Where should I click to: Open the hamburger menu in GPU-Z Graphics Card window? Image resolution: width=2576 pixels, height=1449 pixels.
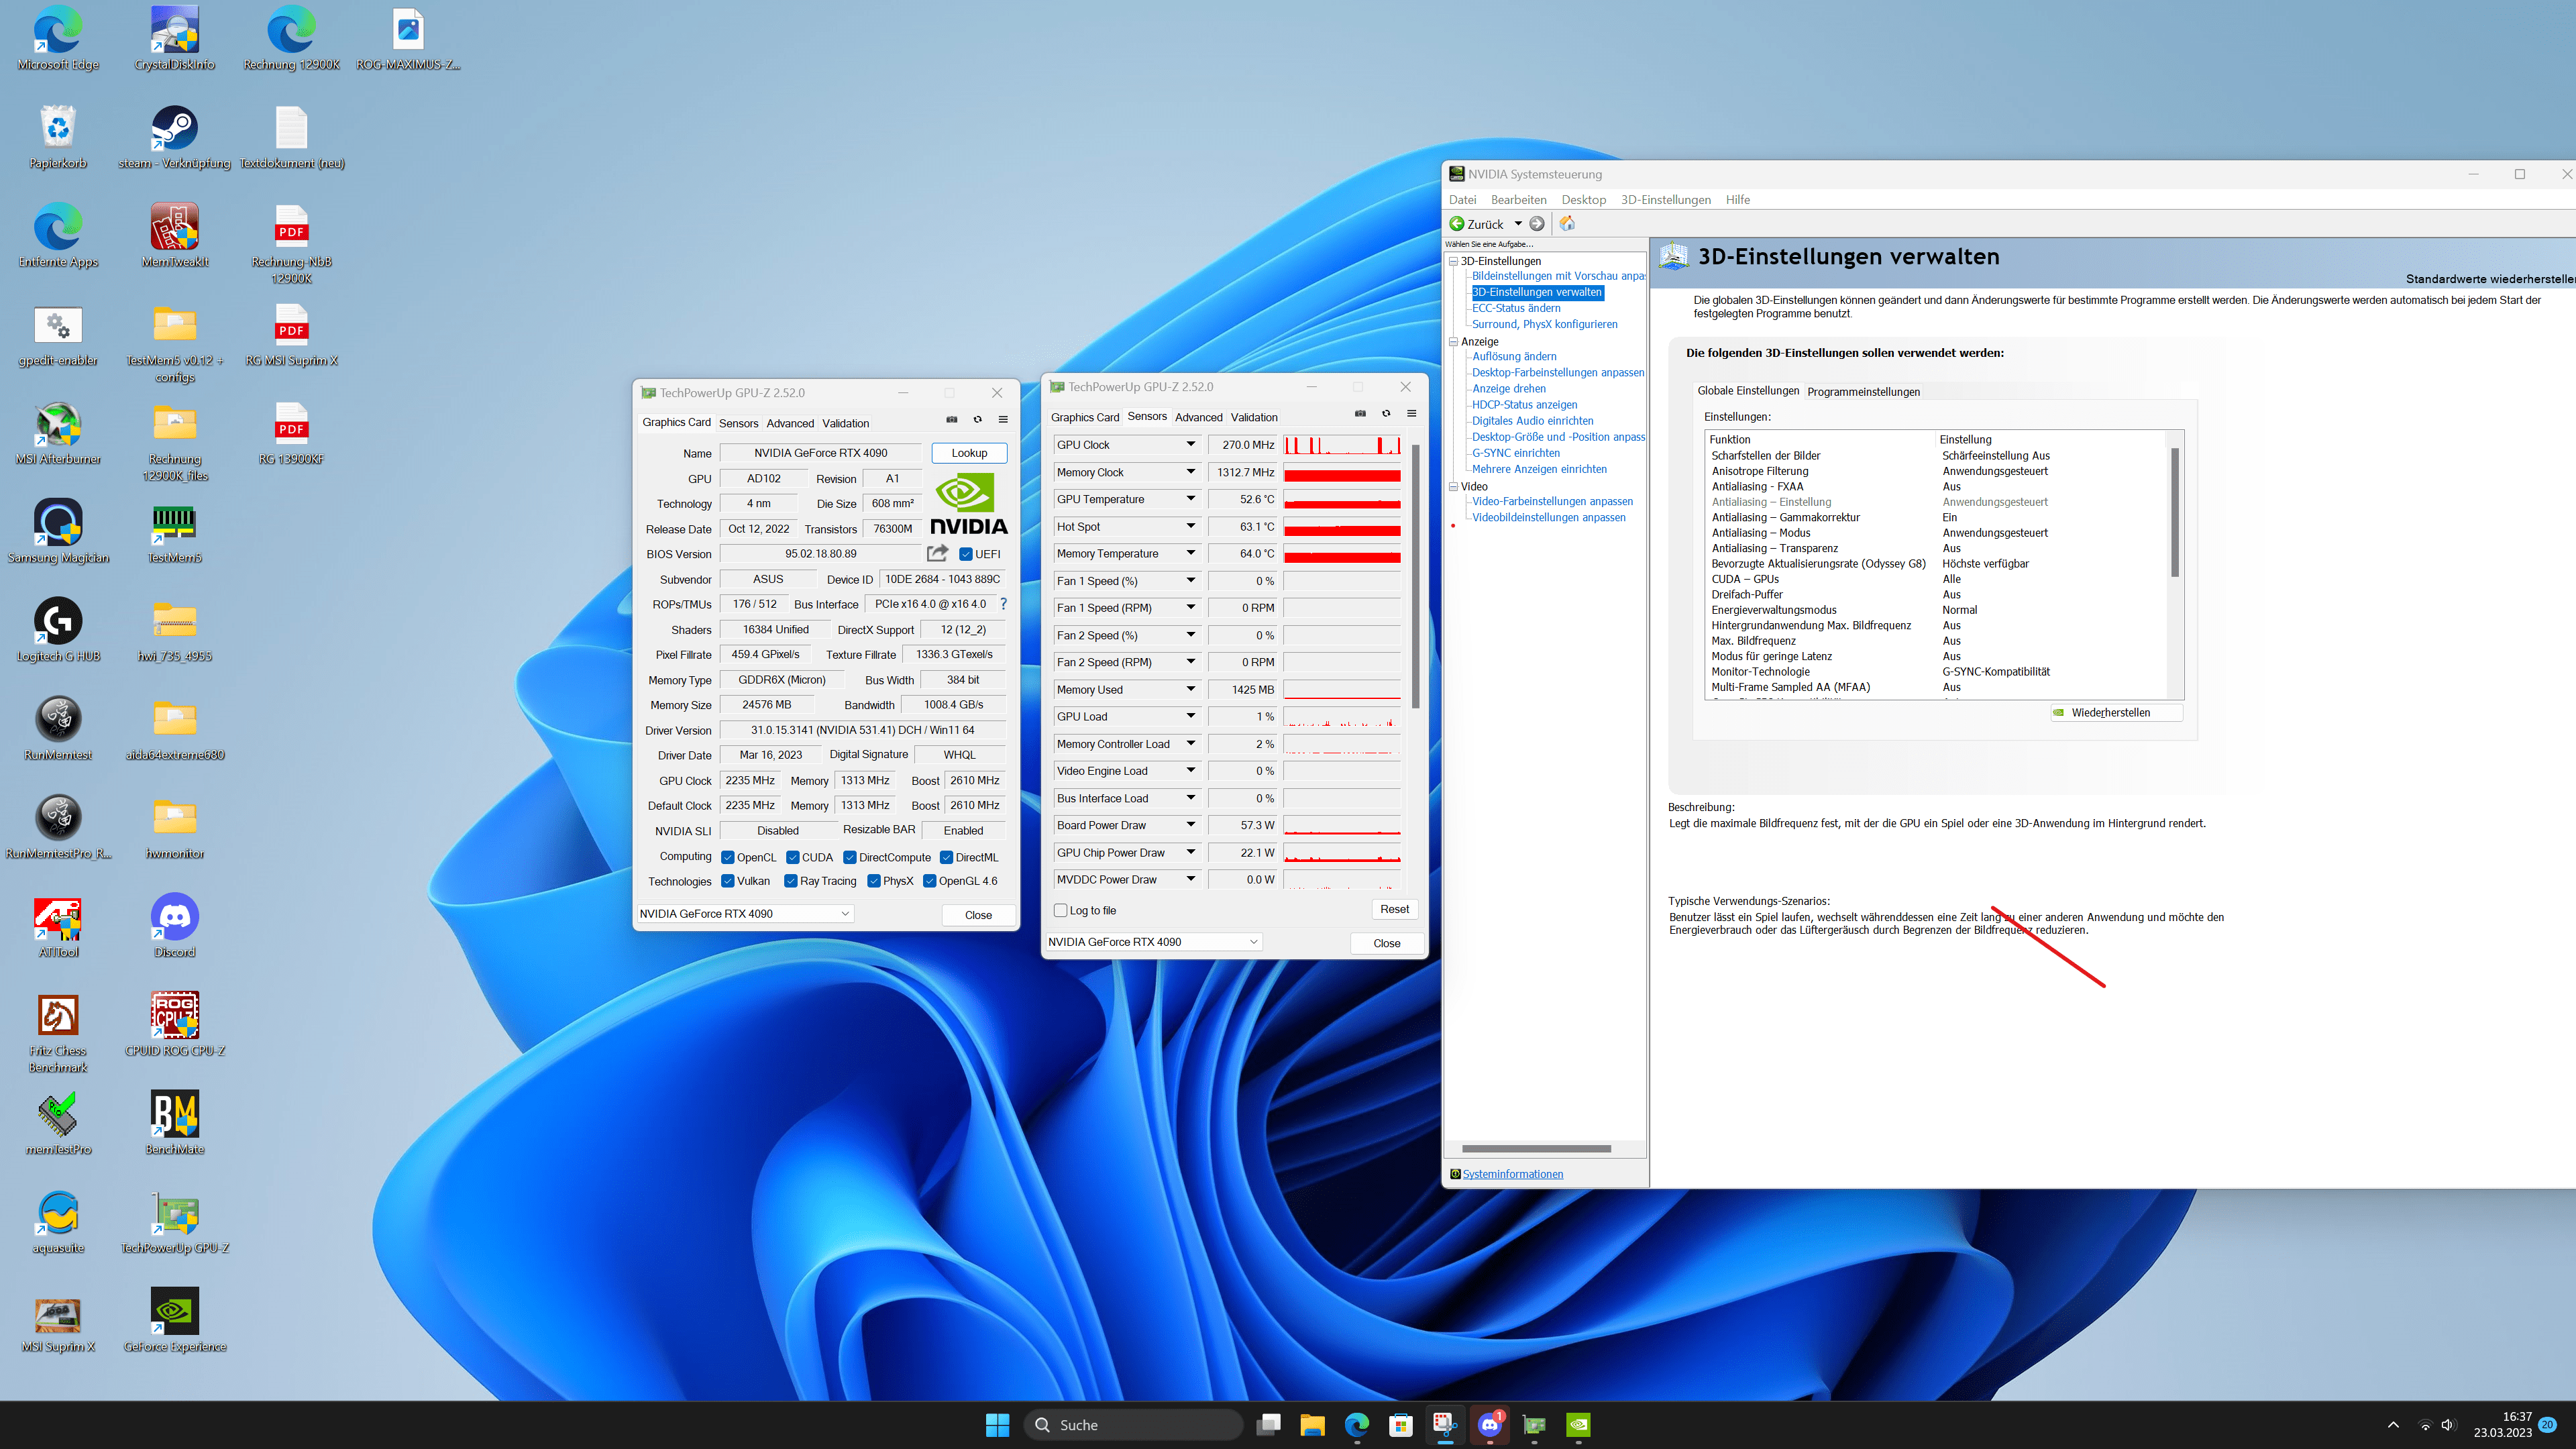[1003, 420]
